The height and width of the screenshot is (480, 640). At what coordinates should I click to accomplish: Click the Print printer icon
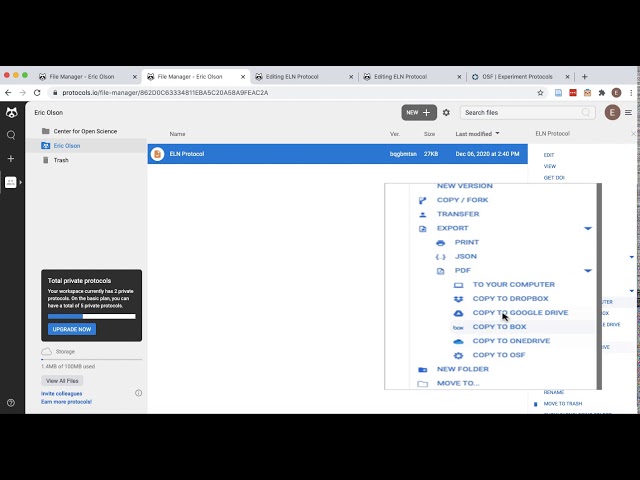coord(440,243)
